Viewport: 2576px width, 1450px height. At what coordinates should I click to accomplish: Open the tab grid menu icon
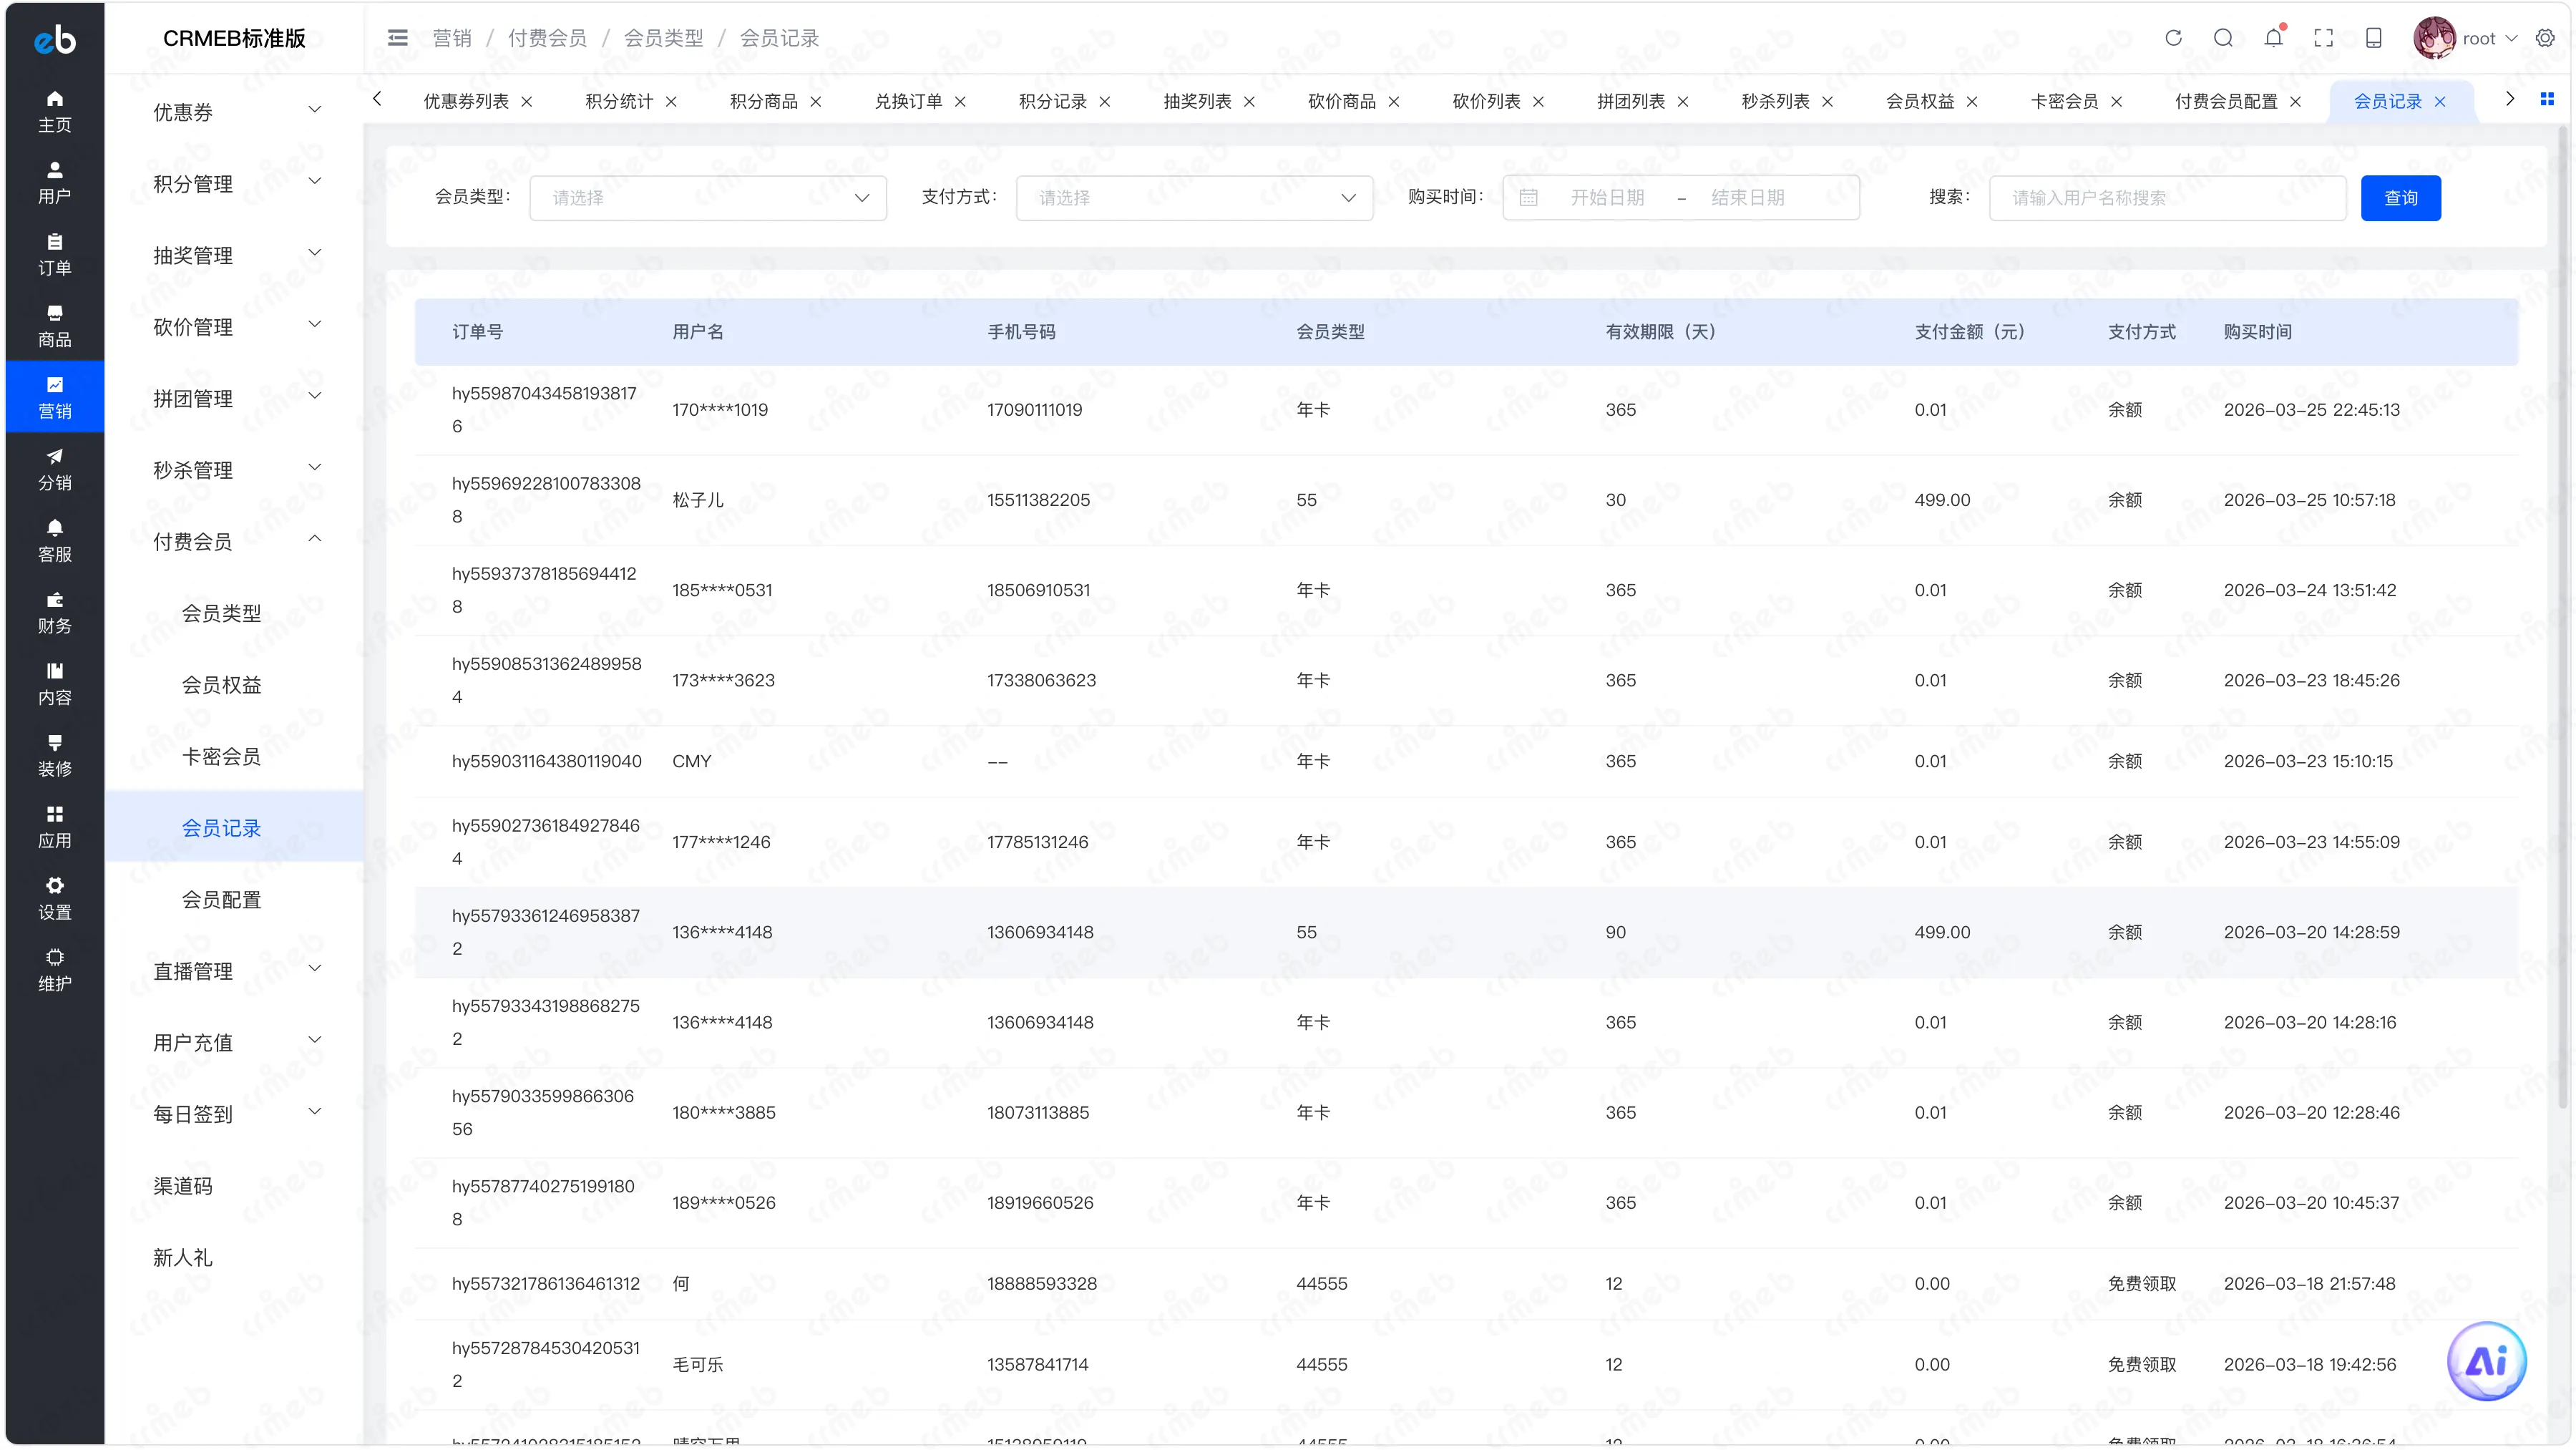[x=2546, y=99]
